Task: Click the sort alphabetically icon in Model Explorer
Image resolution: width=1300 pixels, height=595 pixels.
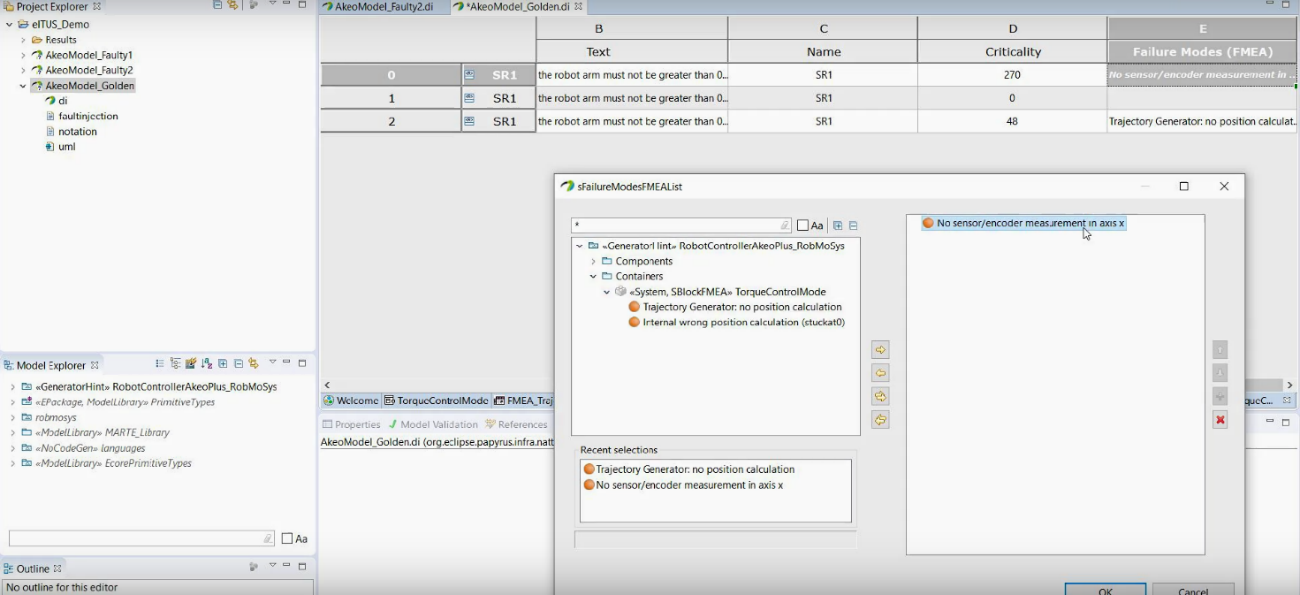Action: (207, 364)
